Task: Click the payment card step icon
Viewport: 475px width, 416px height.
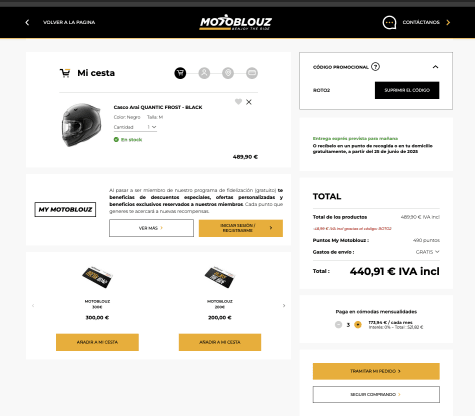Action: [x=252, y=73]
